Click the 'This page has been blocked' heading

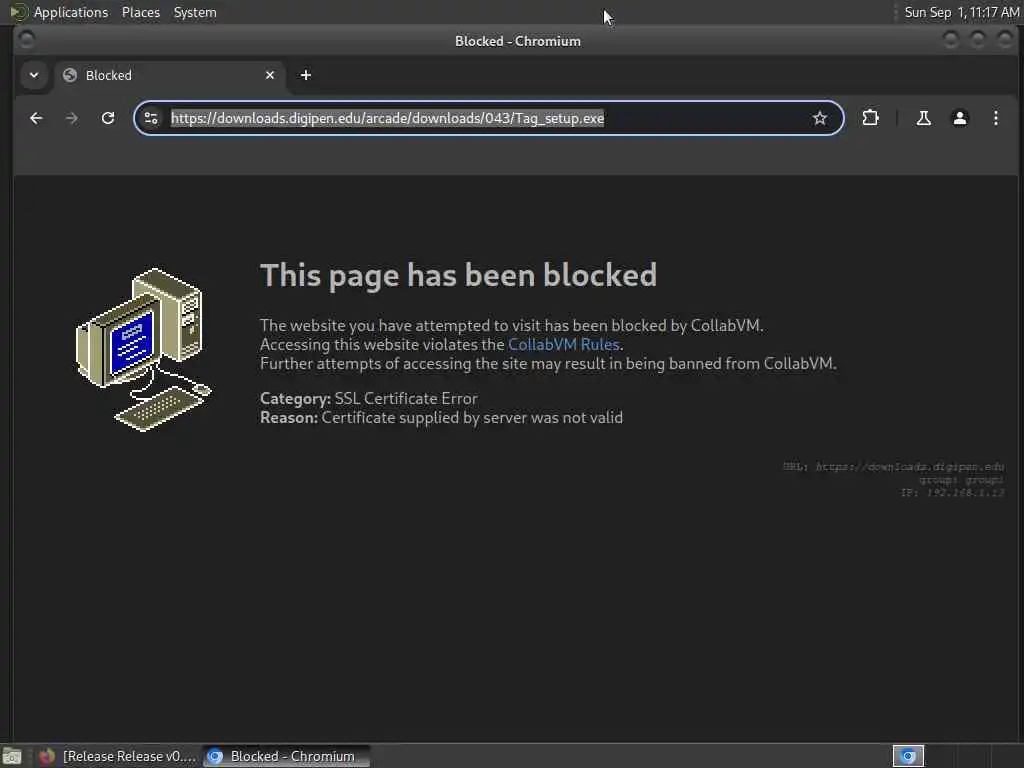click(458, 275)
